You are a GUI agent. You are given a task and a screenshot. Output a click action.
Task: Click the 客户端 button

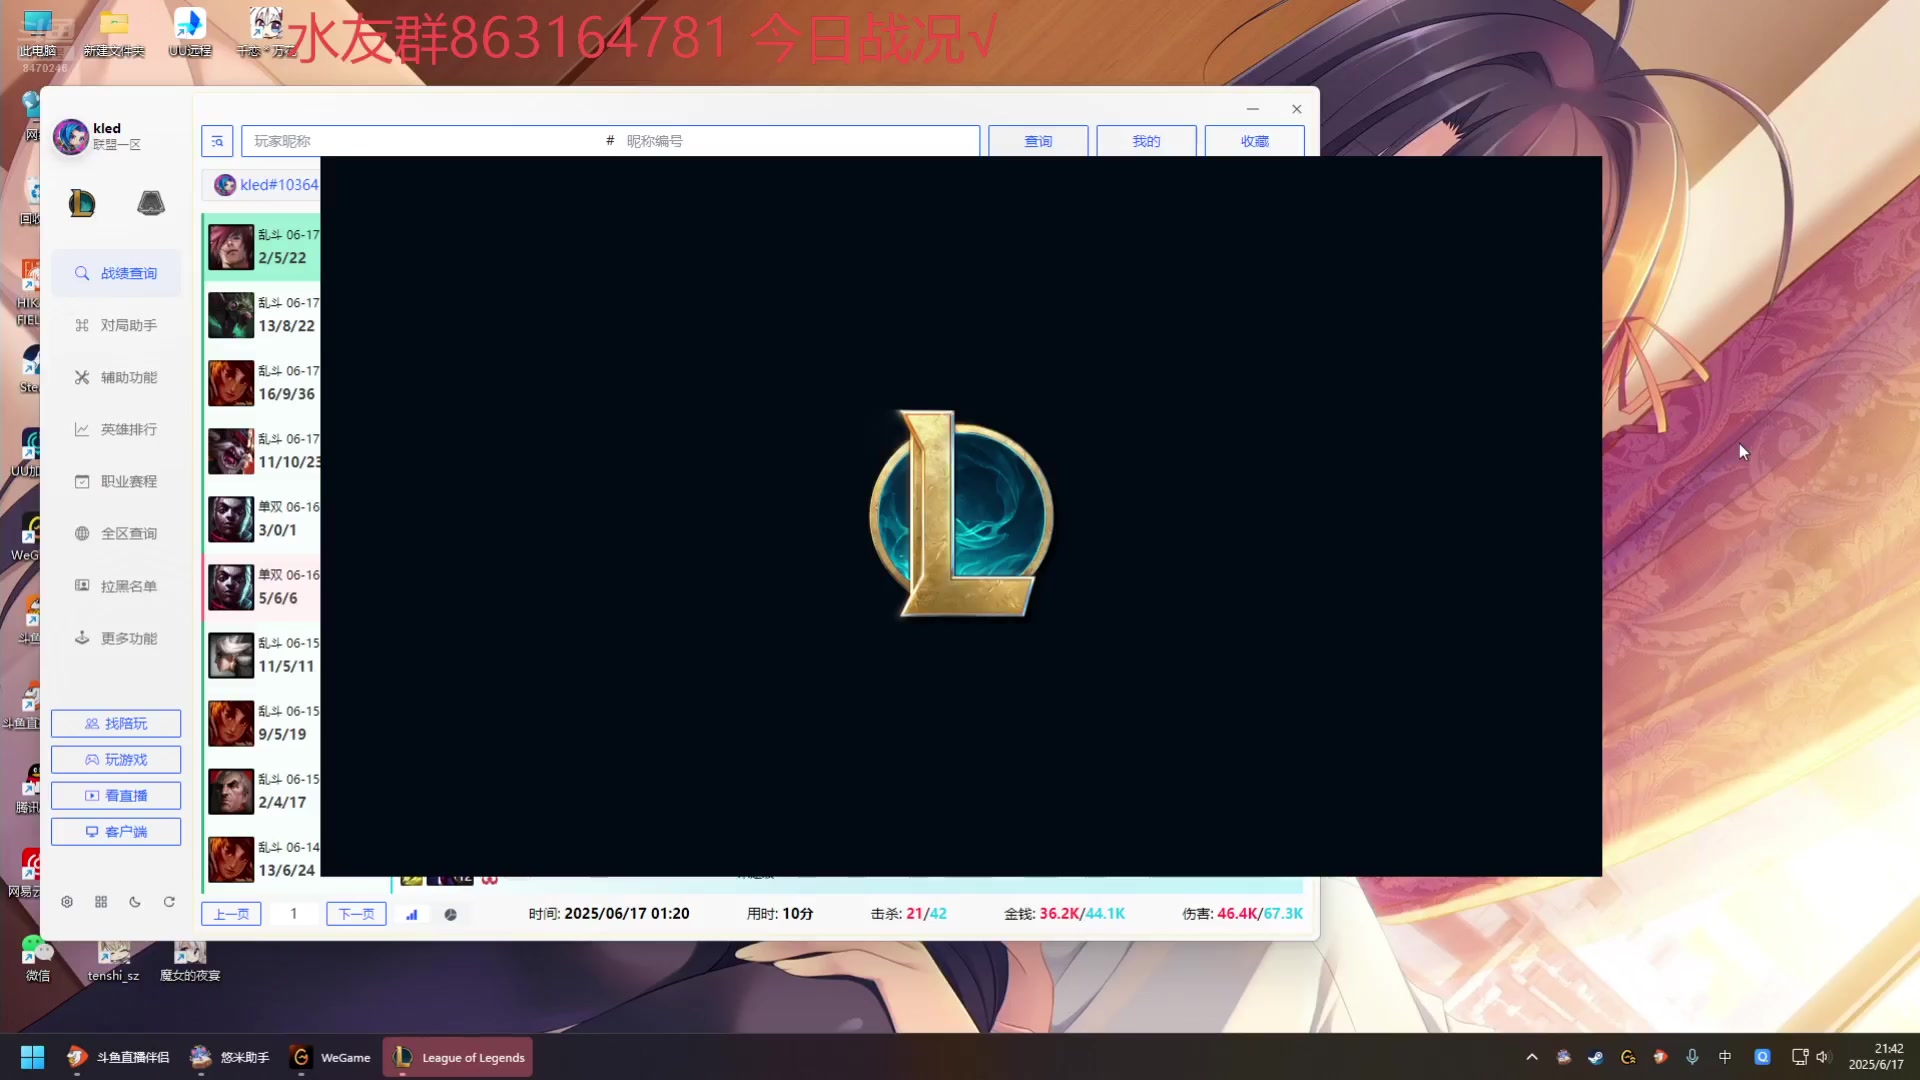[116, 831]
